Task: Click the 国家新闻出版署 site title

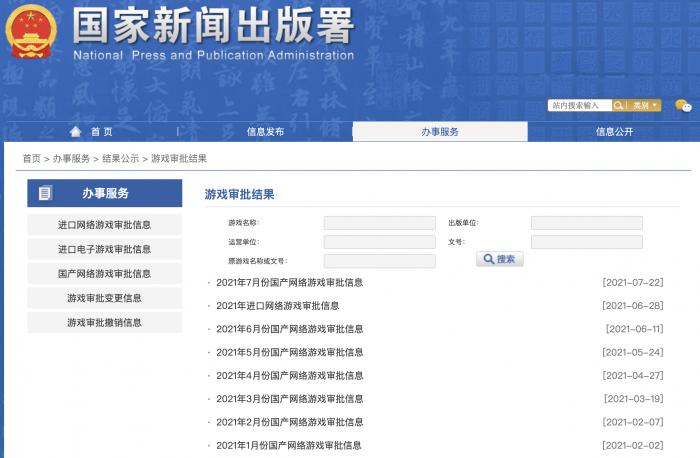Action: point(213,25)
